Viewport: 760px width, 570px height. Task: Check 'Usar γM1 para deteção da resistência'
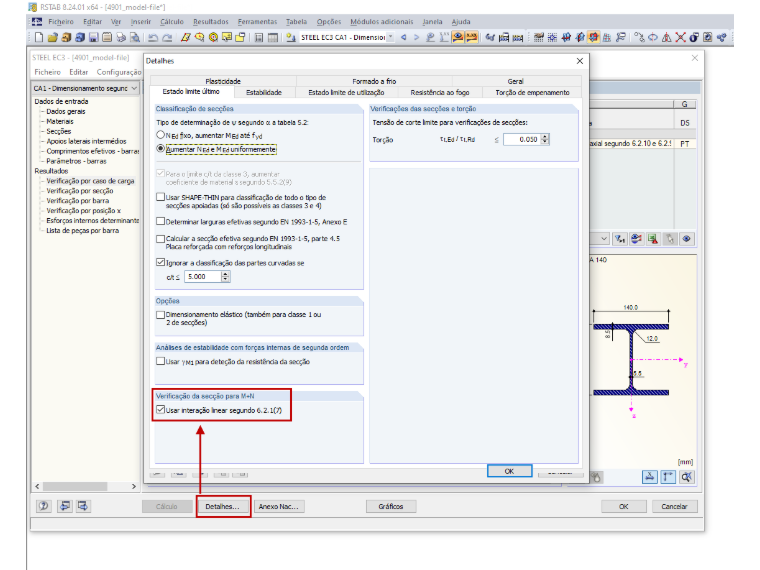[x=160, y=361]
